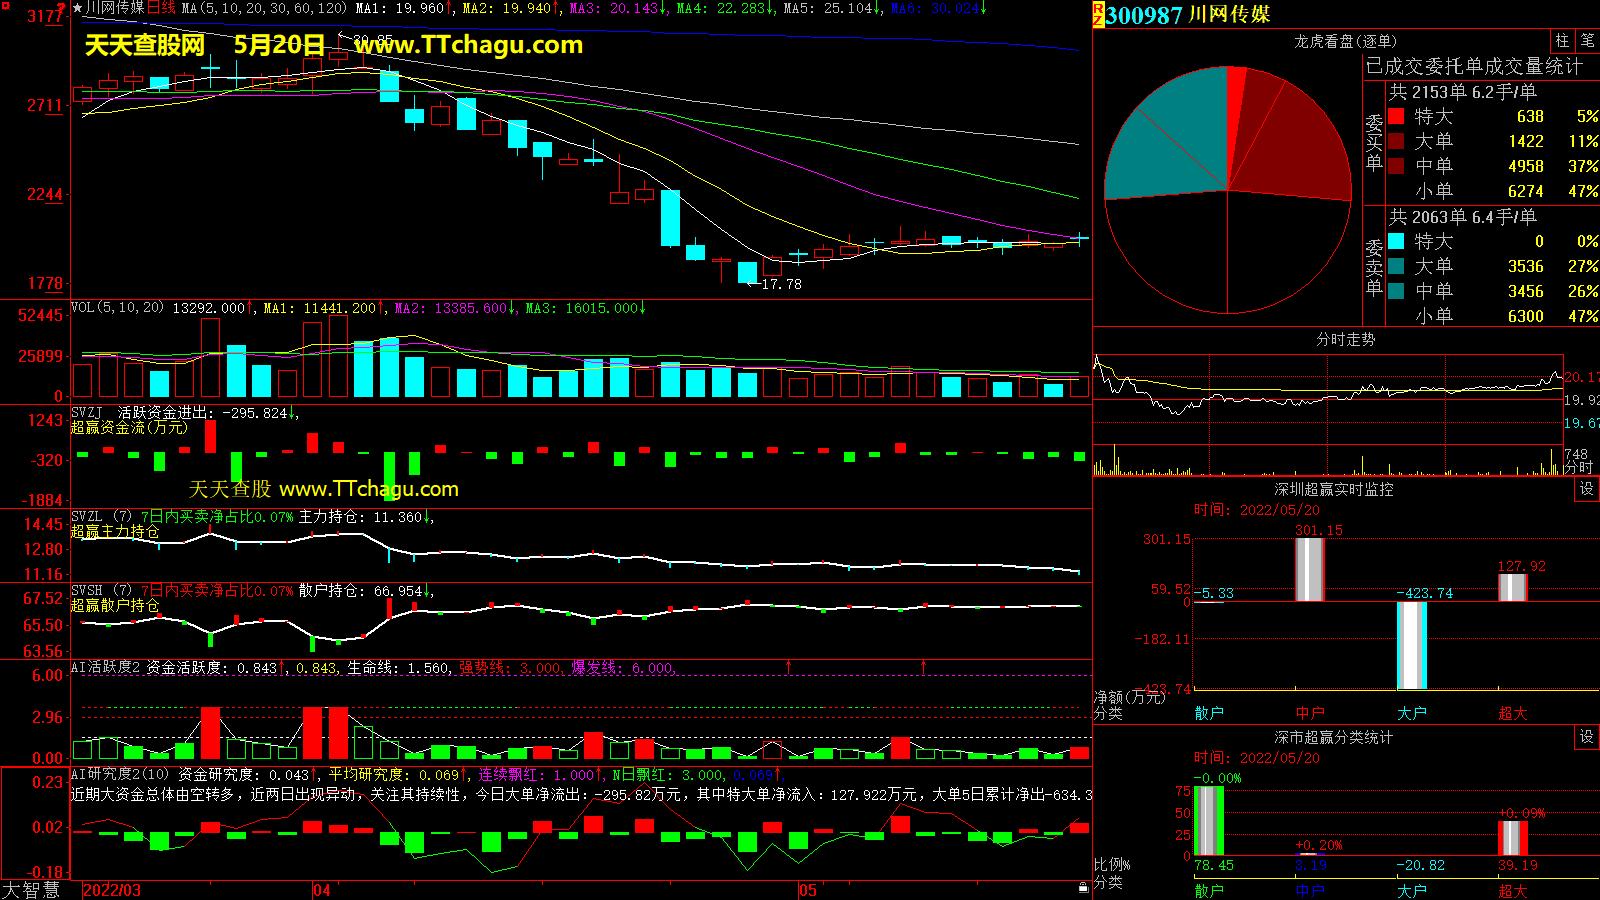Switch the order view to 笔 mode
The height and width of the screenshot is (900, 1600).
tap(1587, 41)
